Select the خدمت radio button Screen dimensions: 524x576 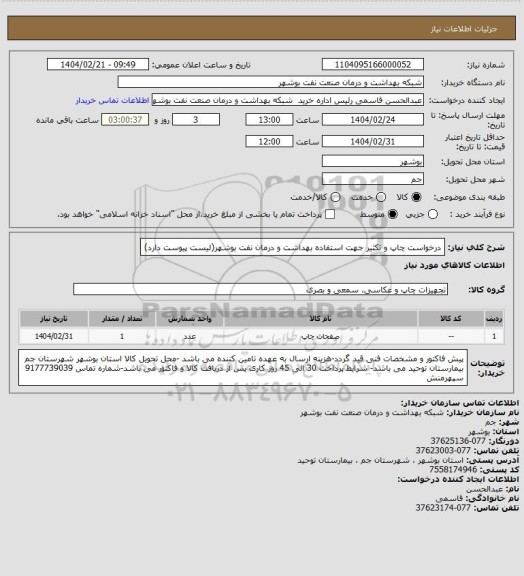coord(381,197)
